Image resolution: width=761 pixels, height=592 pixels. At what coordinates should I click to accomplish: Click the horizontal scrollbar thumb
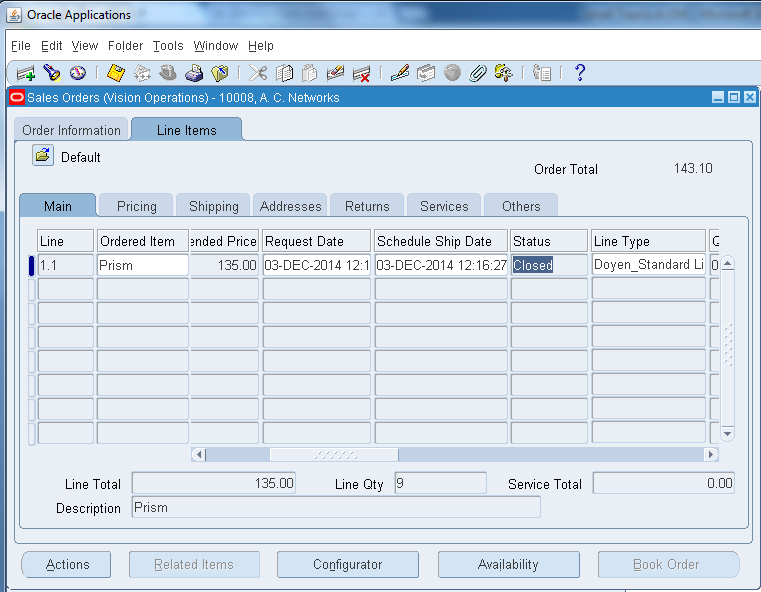coord(334,455)
